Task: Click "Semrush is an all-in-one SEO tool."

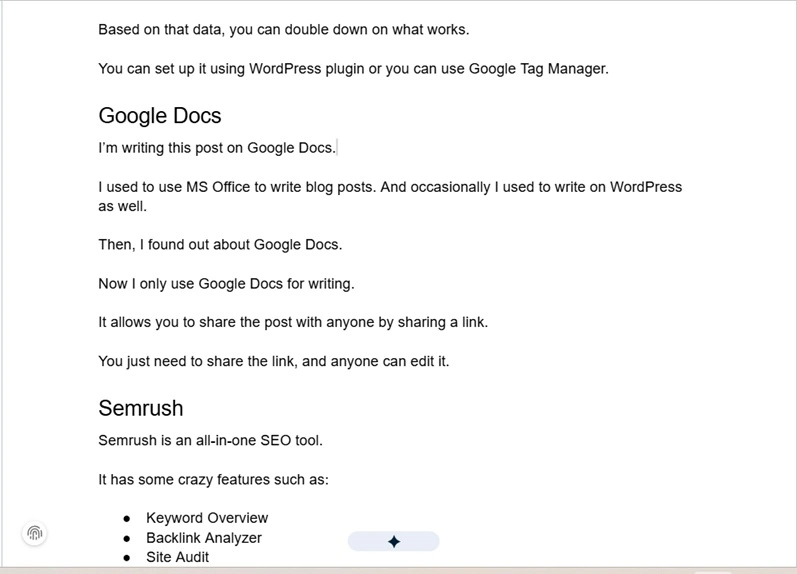Action: [x=210, y=440]
